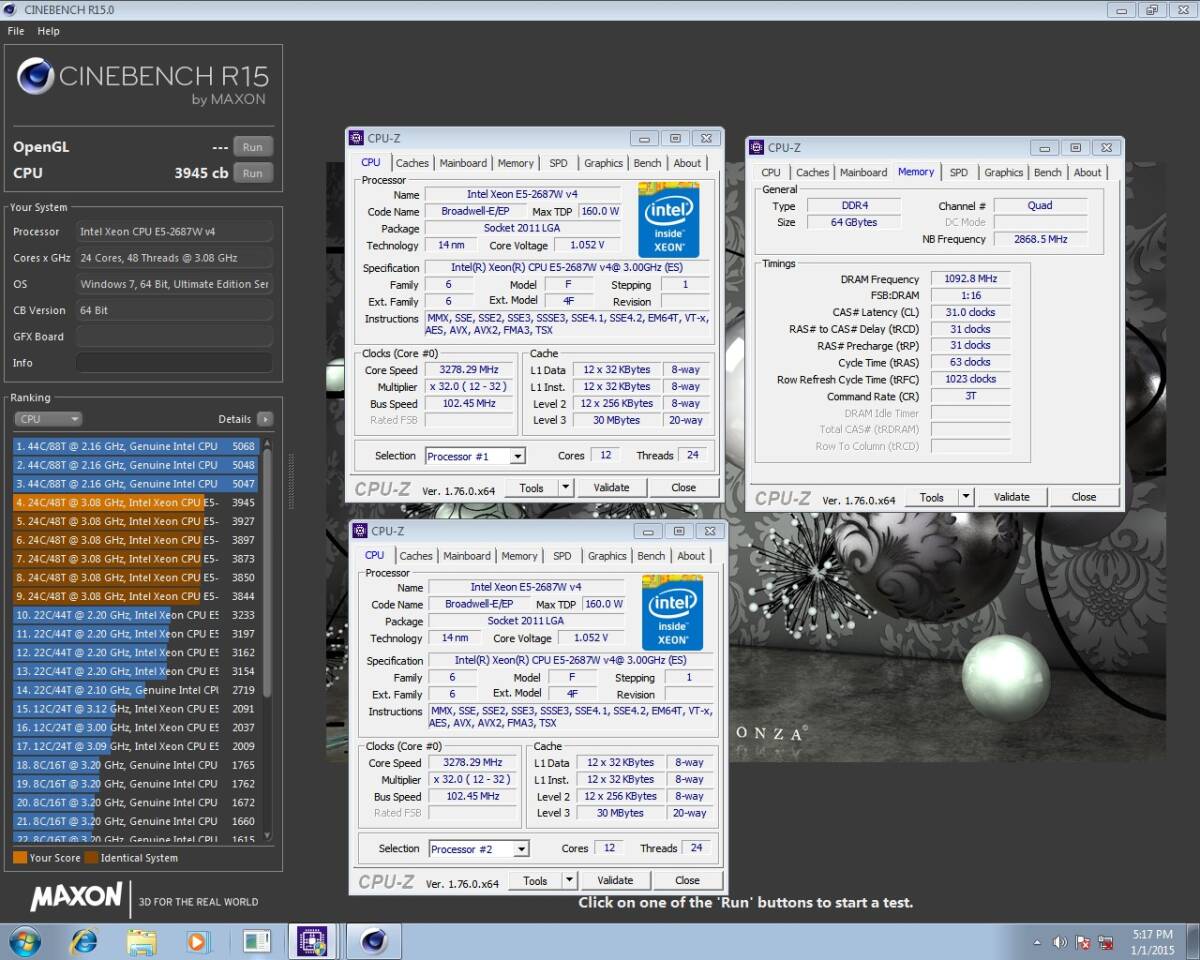Switch to CPU tab in Memory window
The image size is (1200, 960).
(x=771, y=172)
